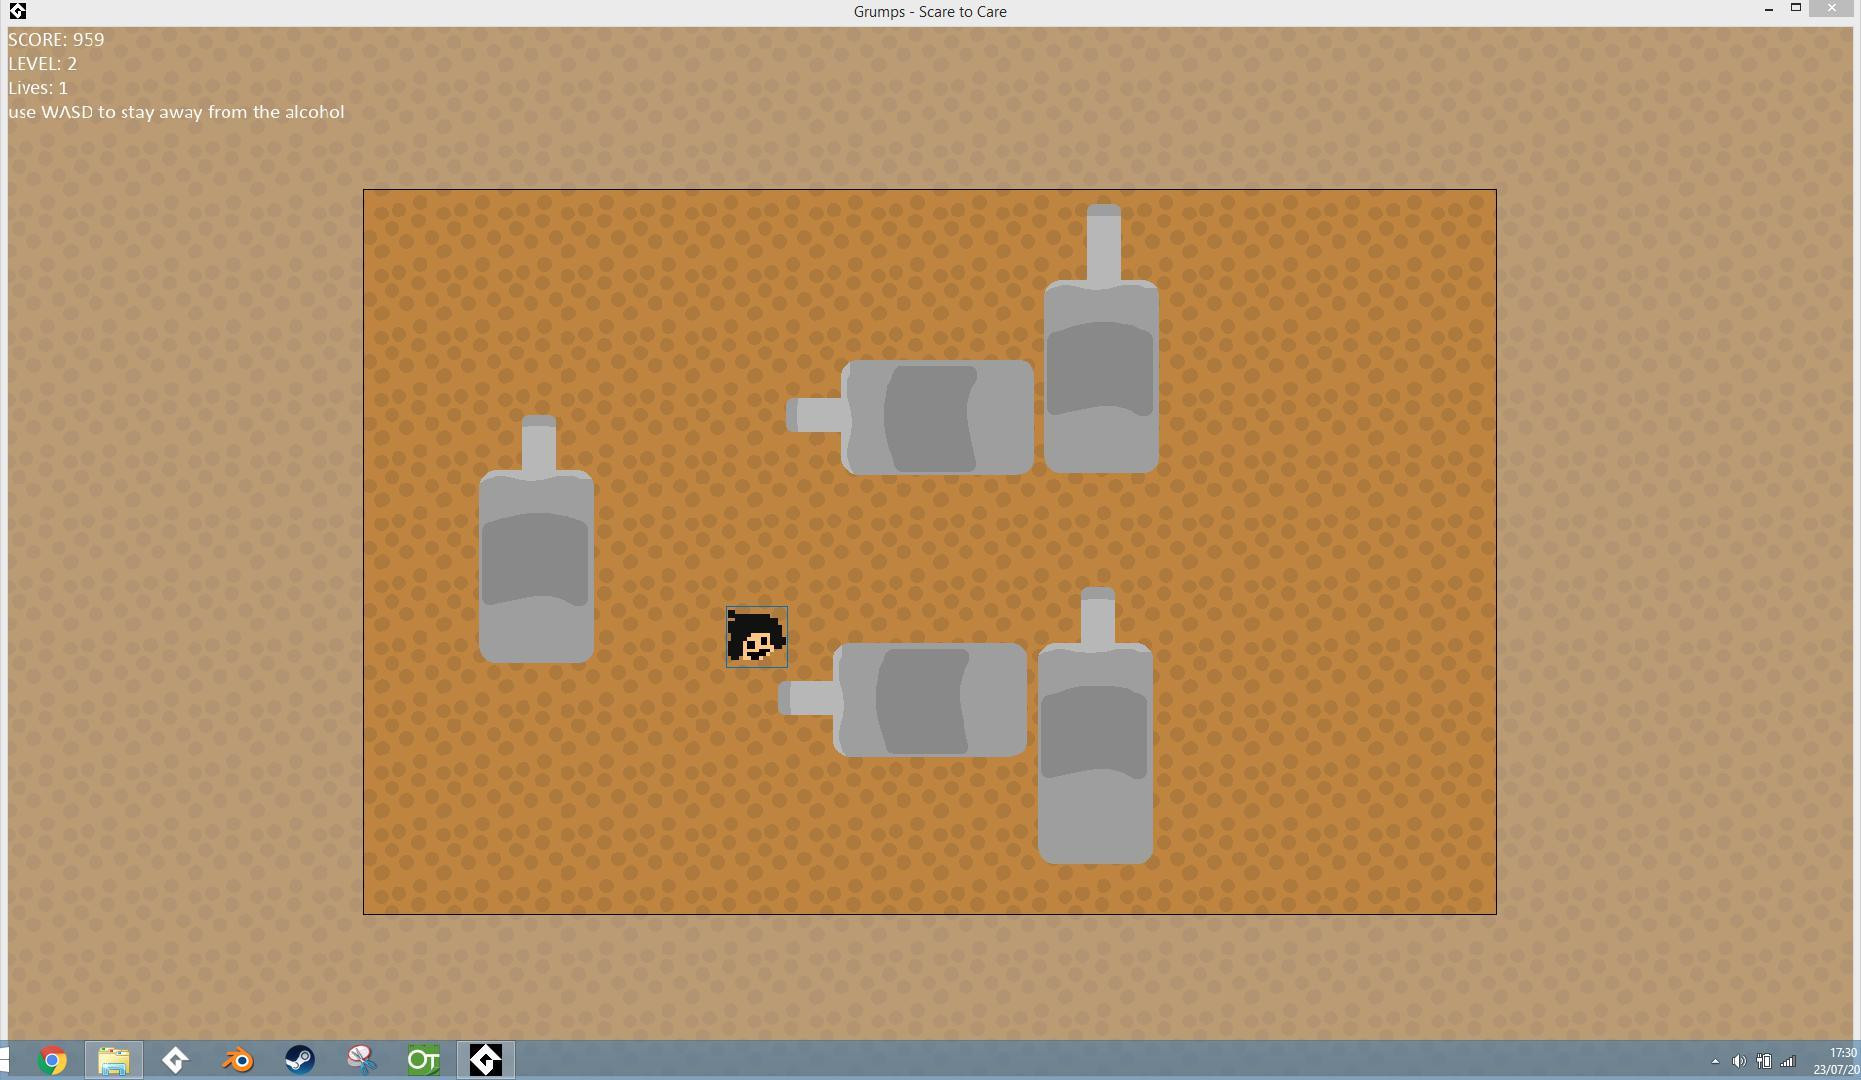The image size is (1861, 1080).
Task: Click the player character with black hair
Action: 757,637
